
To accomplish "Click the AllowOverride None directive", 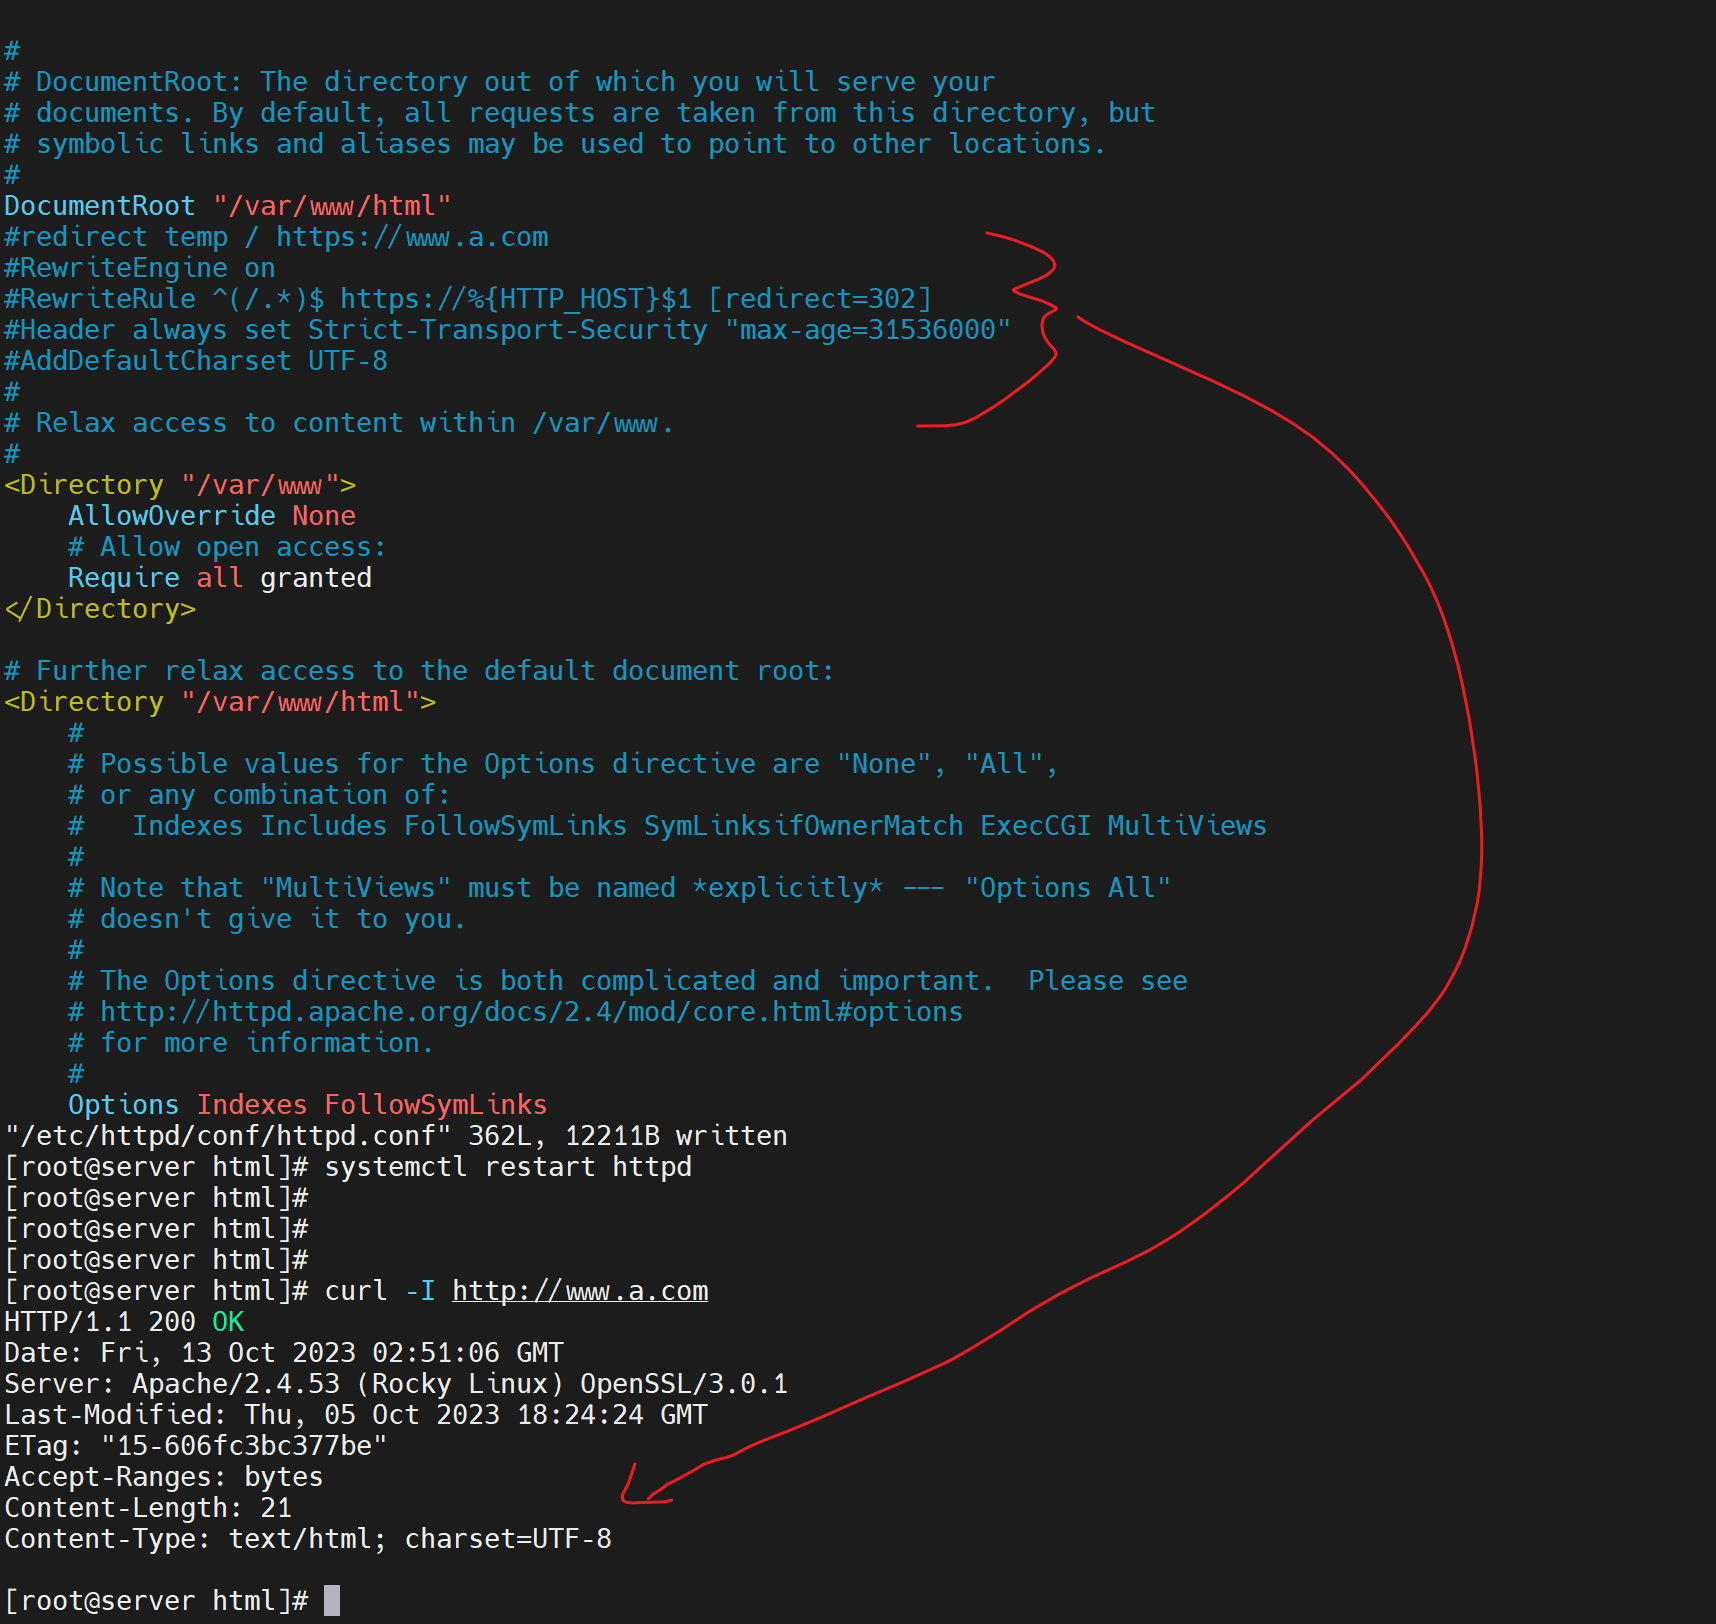I will click(211, 516).
